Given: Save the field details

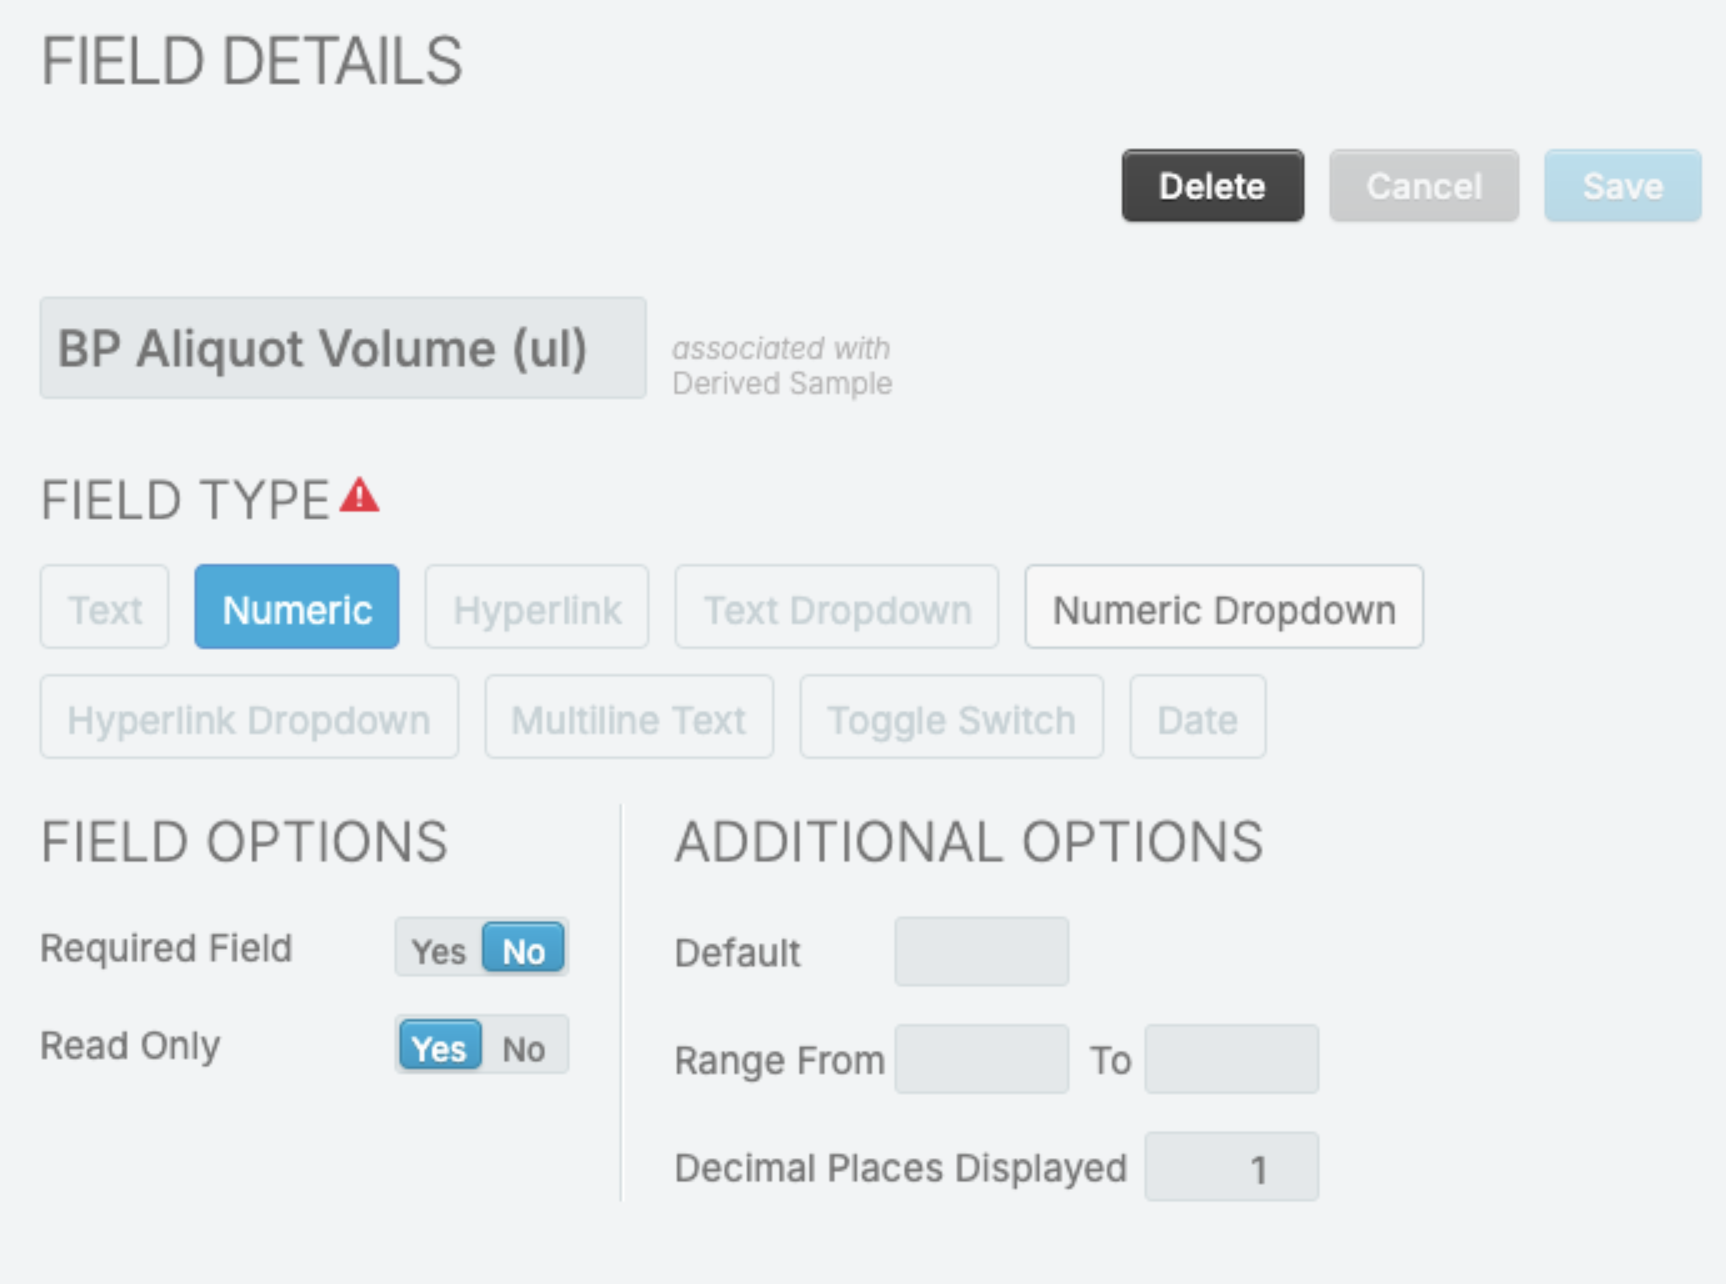Looking at the screenshot, I should tap(1622, 186).
